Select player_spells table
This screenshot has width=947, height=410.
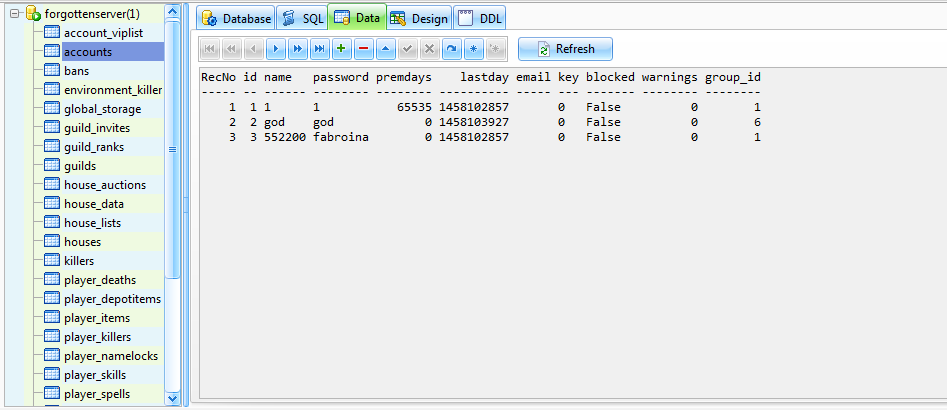point(97,394)
